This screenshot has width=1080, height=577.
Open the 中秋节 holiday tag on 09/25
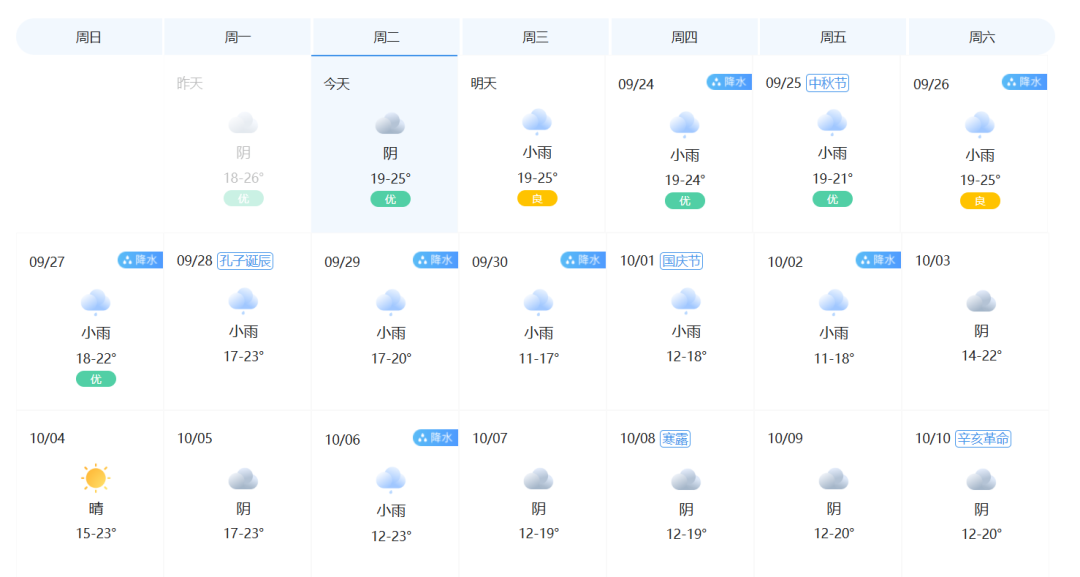coord(827,83)
